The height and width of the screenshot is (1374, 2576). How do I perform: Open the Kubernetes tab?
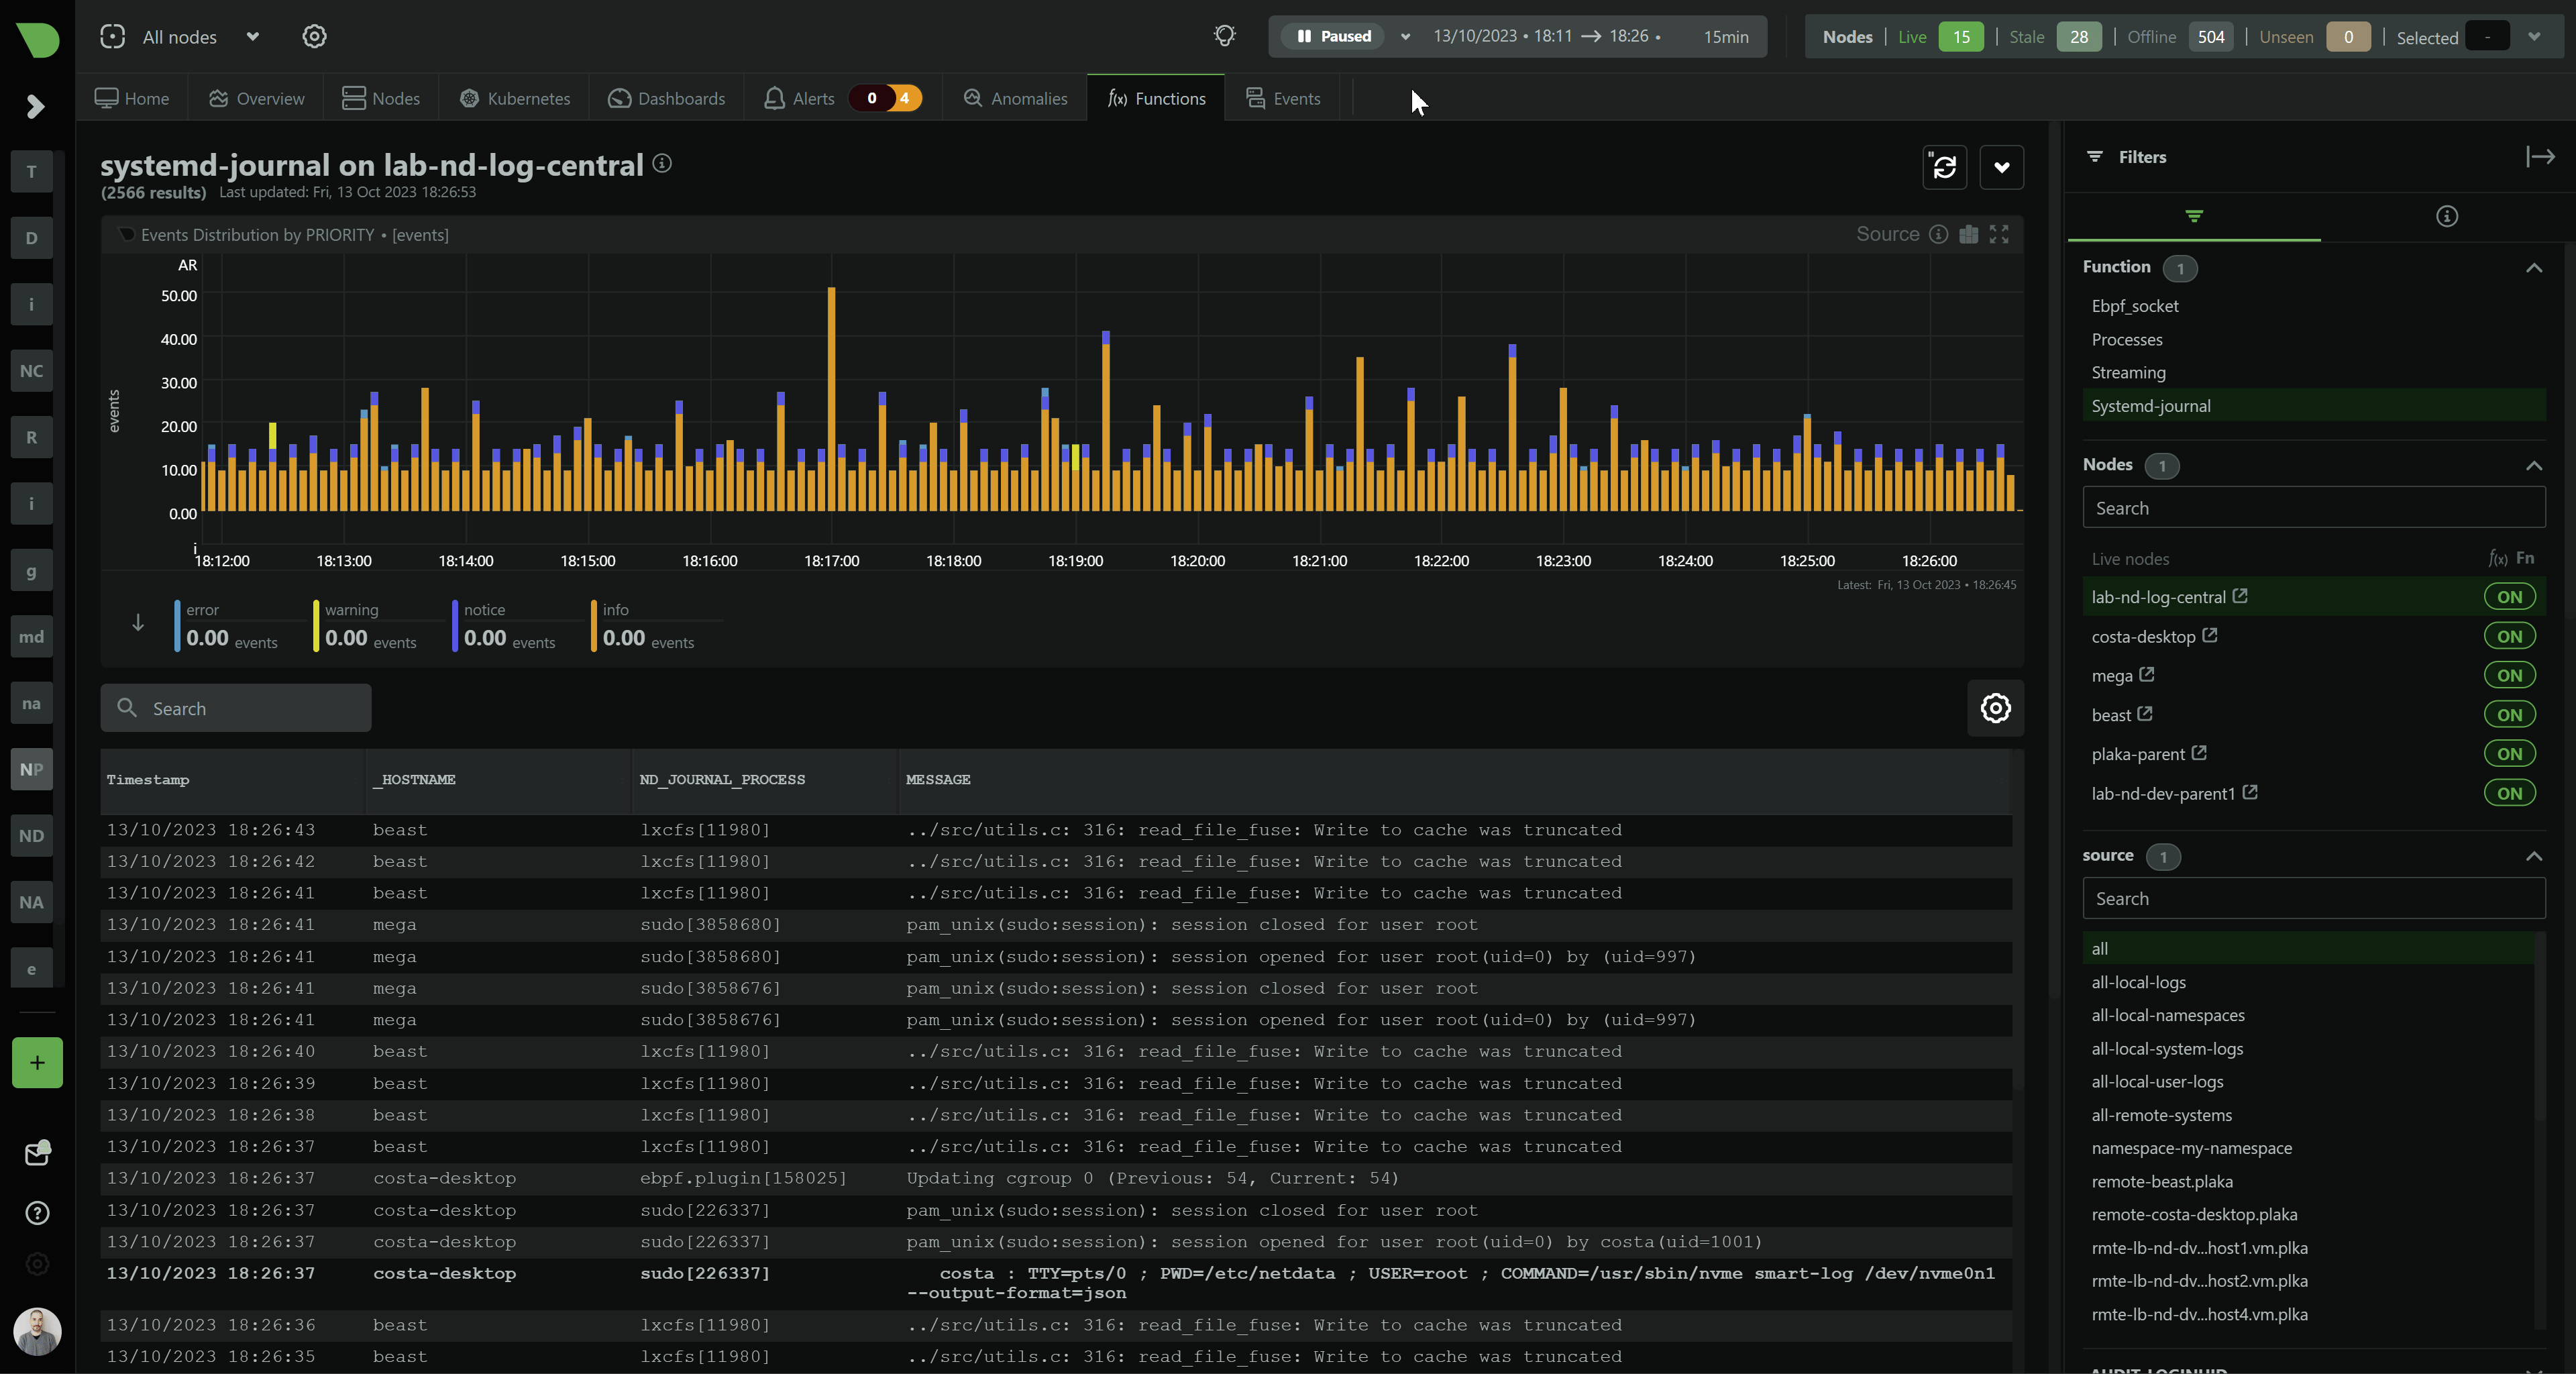pyautogui.click(x=515, y=98)
